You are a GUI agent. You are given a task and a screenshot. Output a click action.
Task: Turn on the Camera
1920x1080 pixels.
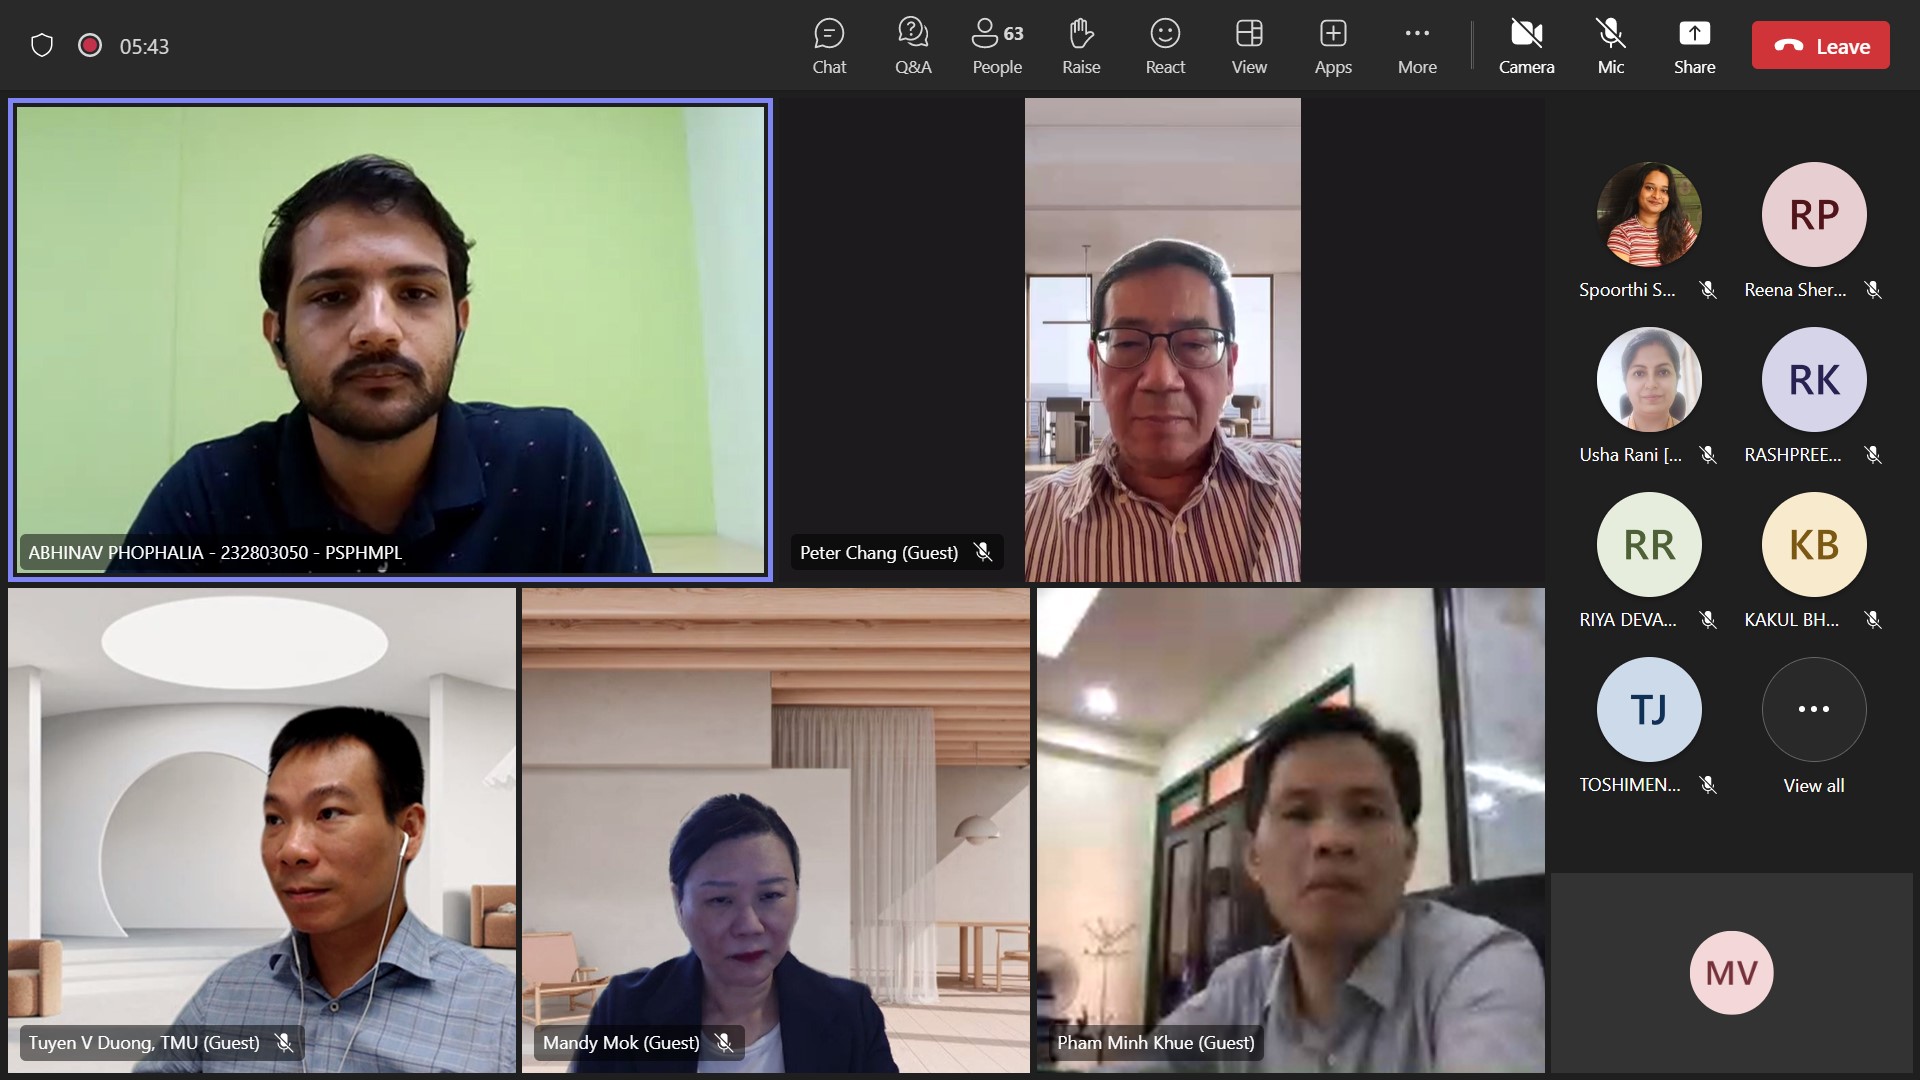point(1525,46)
